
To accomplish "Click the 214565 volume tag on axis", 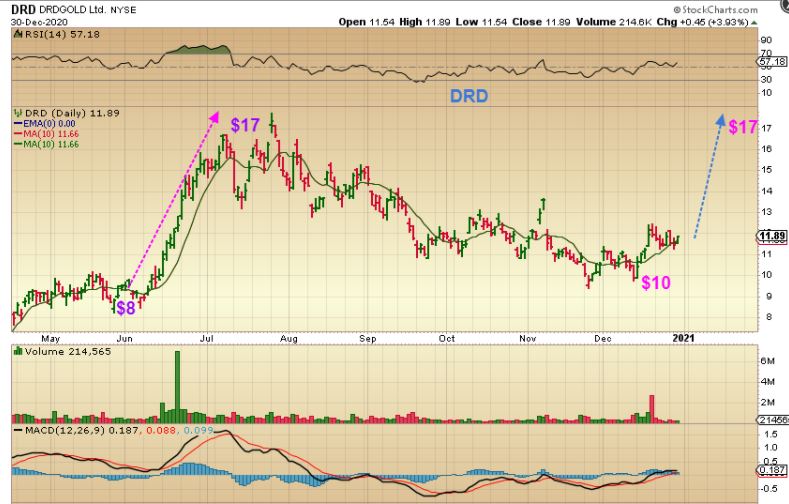I will [772, 420].
